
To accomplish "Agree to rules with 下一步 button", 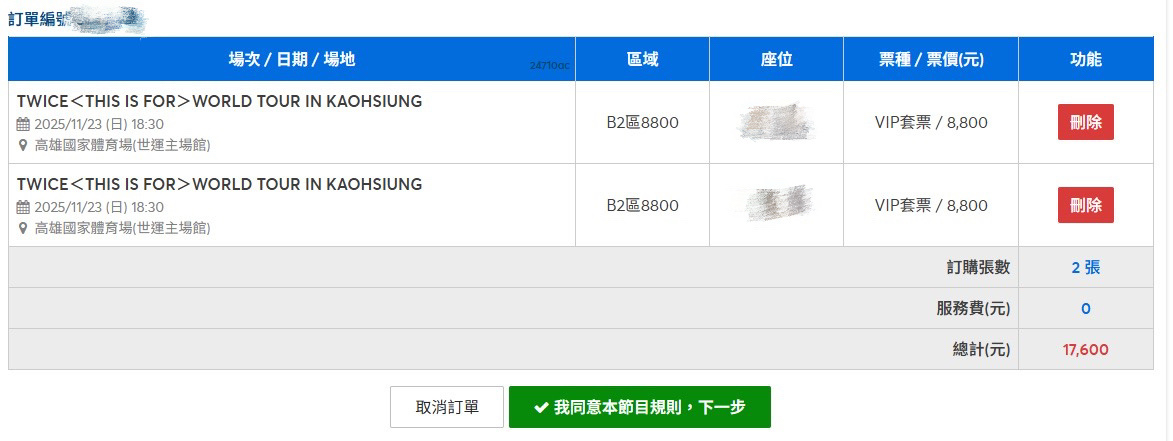I will coord(640,407).
